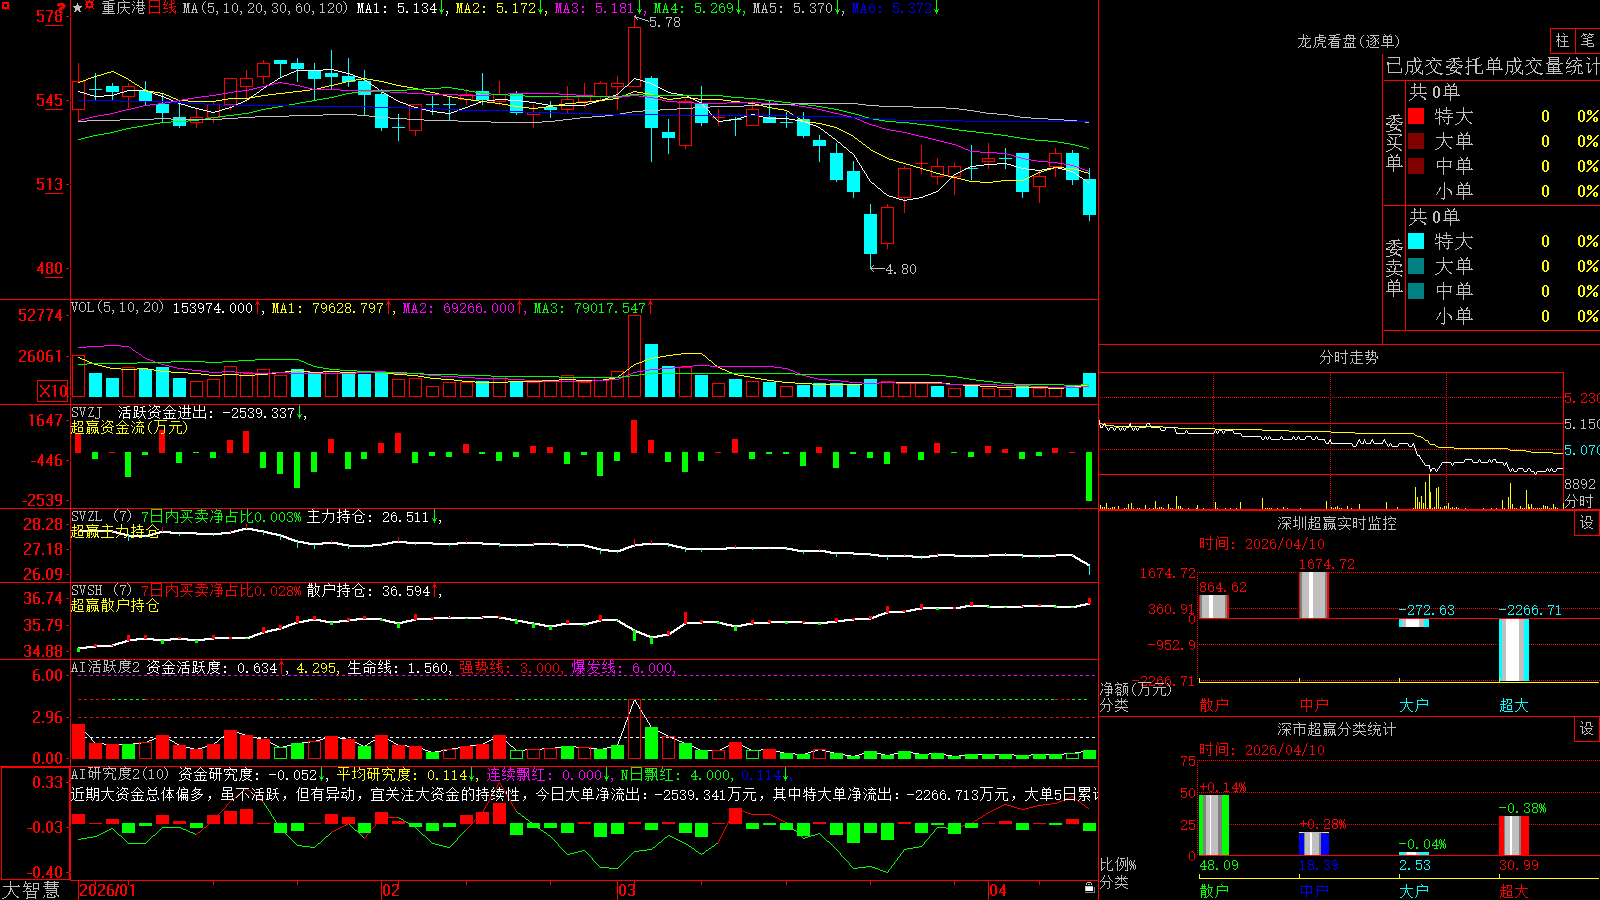
Task: Click the MA(5,10,20,30,60,120) indicator parameters
Action: pyautogui.click(x=265, y=8)
